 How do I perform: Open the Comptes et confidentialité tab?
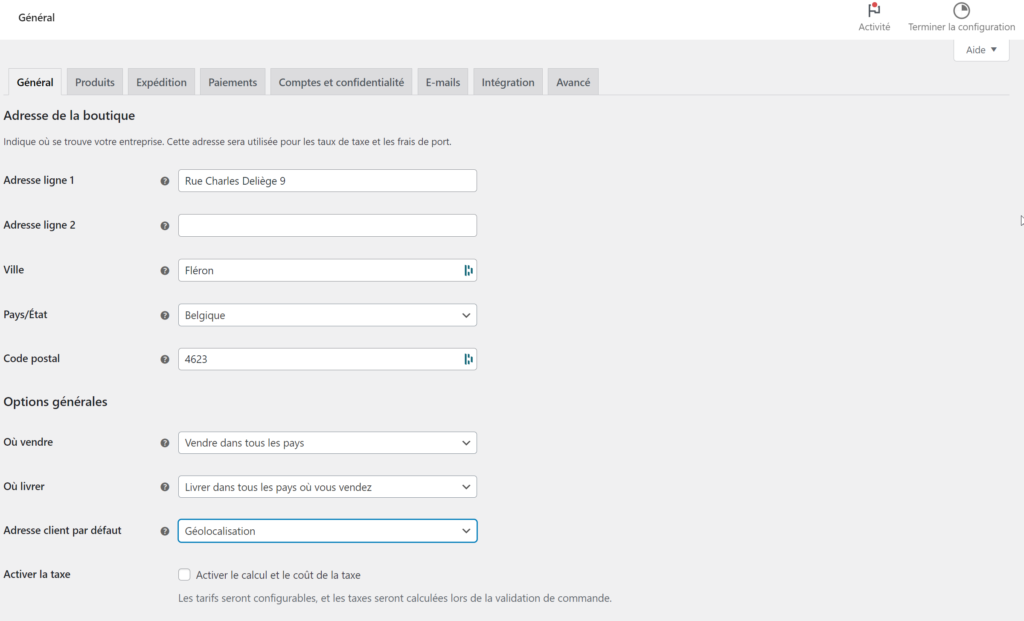(341, 82)
